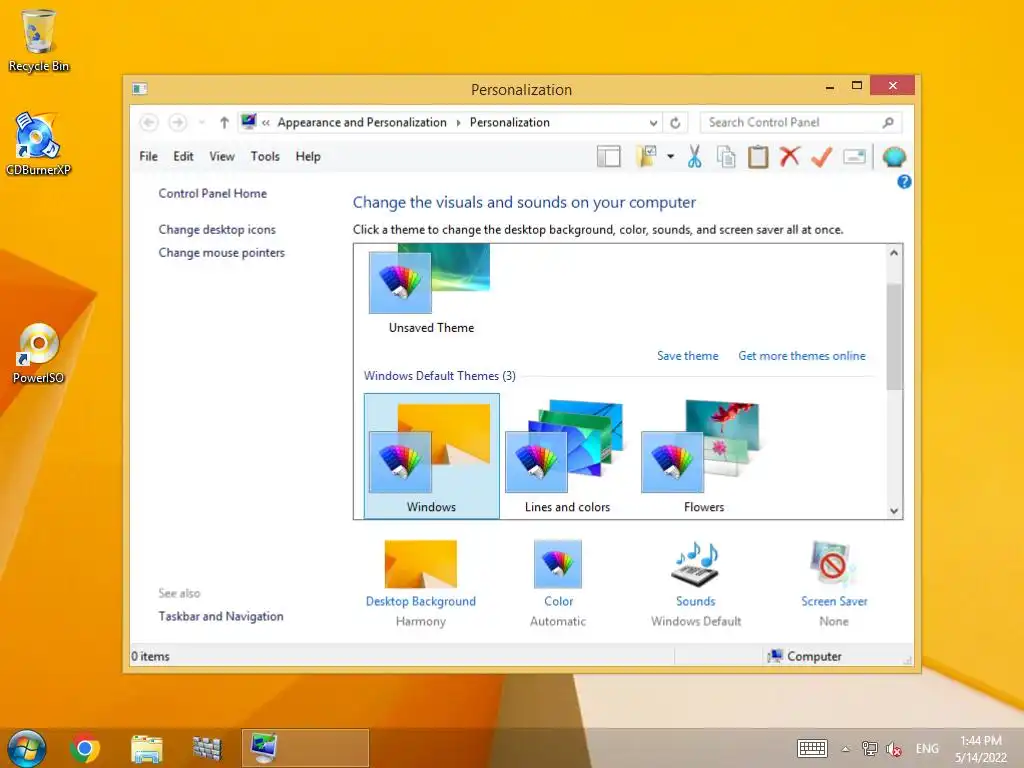Screen dimensions: 1024x768
Task: Click the Copy toolbar icon
Action: point(726,157)
